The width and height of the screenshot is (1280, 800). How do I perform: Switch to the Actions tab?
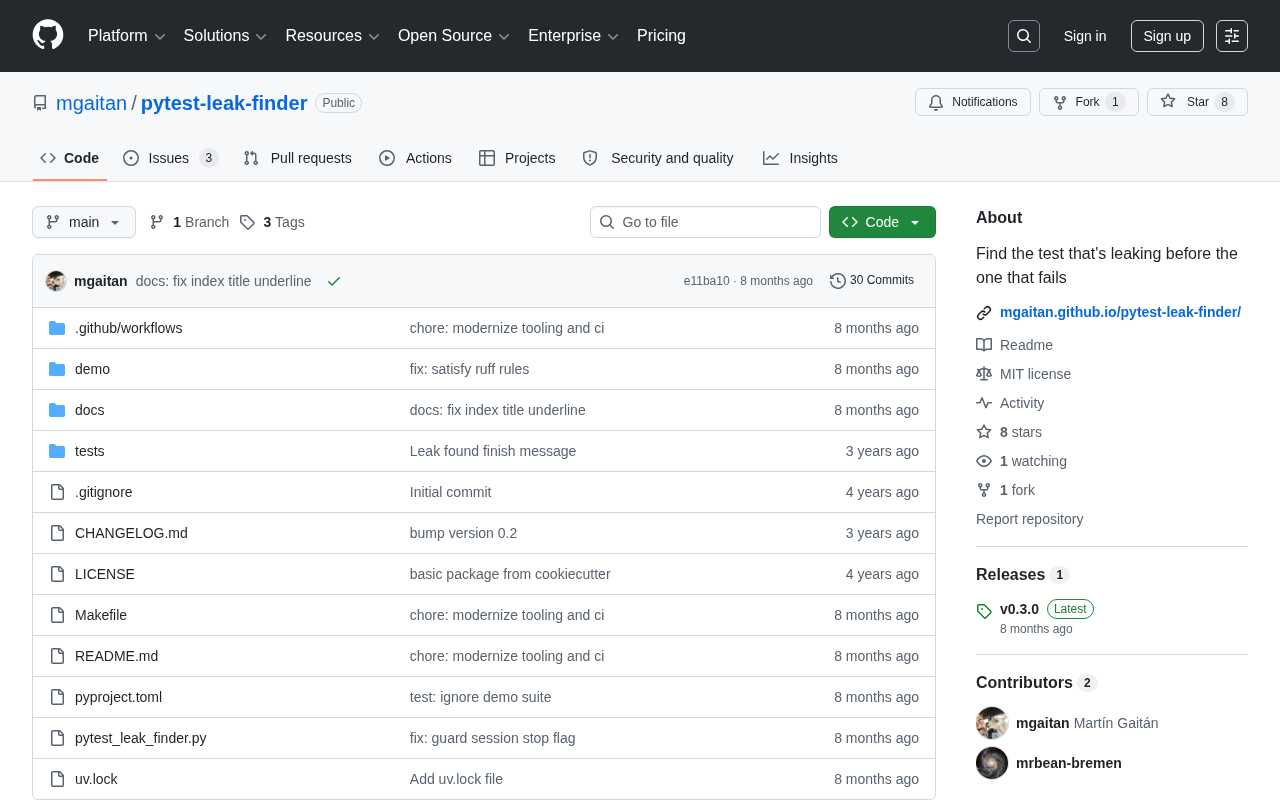tap(415, 158)
